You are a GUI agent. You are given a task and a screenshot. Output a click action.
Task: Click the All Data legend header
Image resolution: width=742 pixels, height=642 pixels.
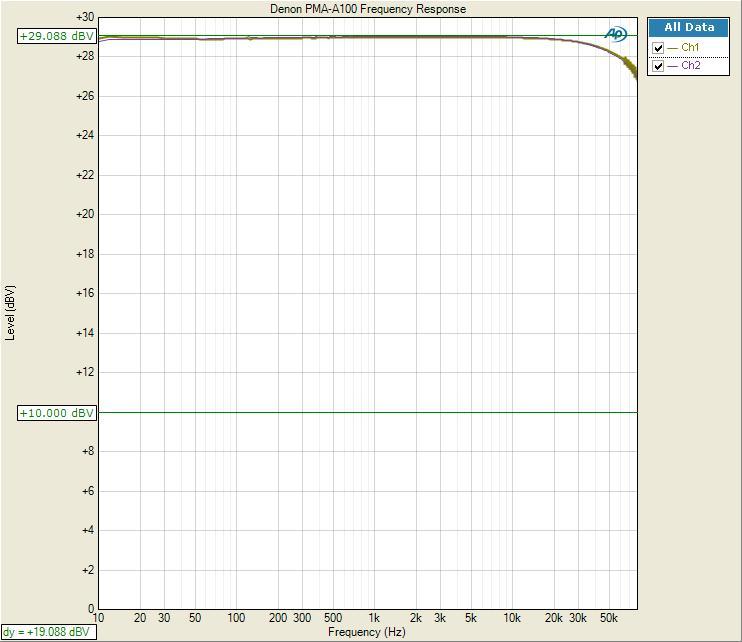pyautogui.click(x=689, y=27)
